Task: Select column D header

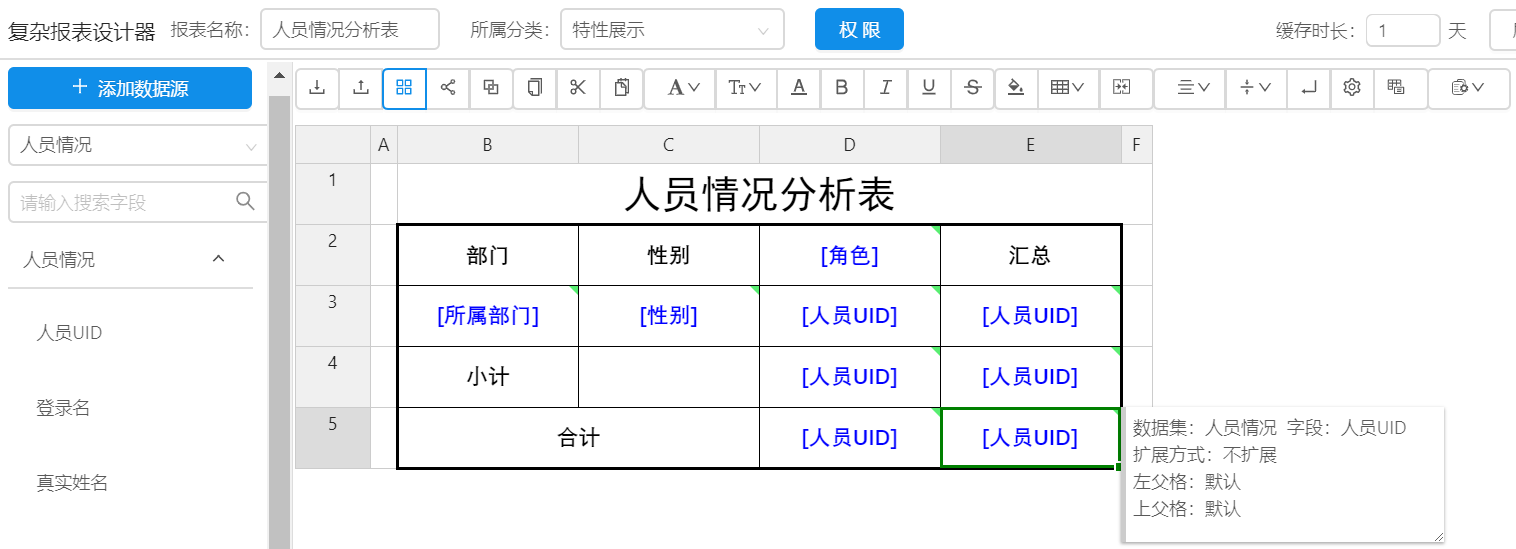Action: (849, 145)
